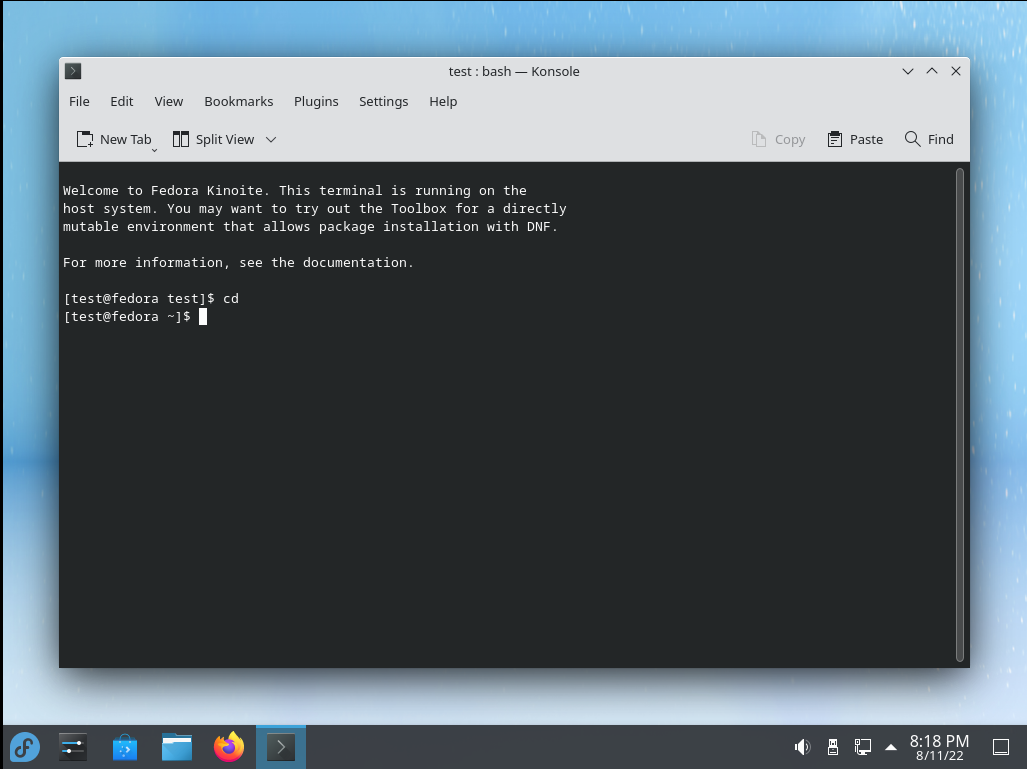Open the File menu
Screen dimensions: 1027x769
pyautogui.click(x=79, y=102)
